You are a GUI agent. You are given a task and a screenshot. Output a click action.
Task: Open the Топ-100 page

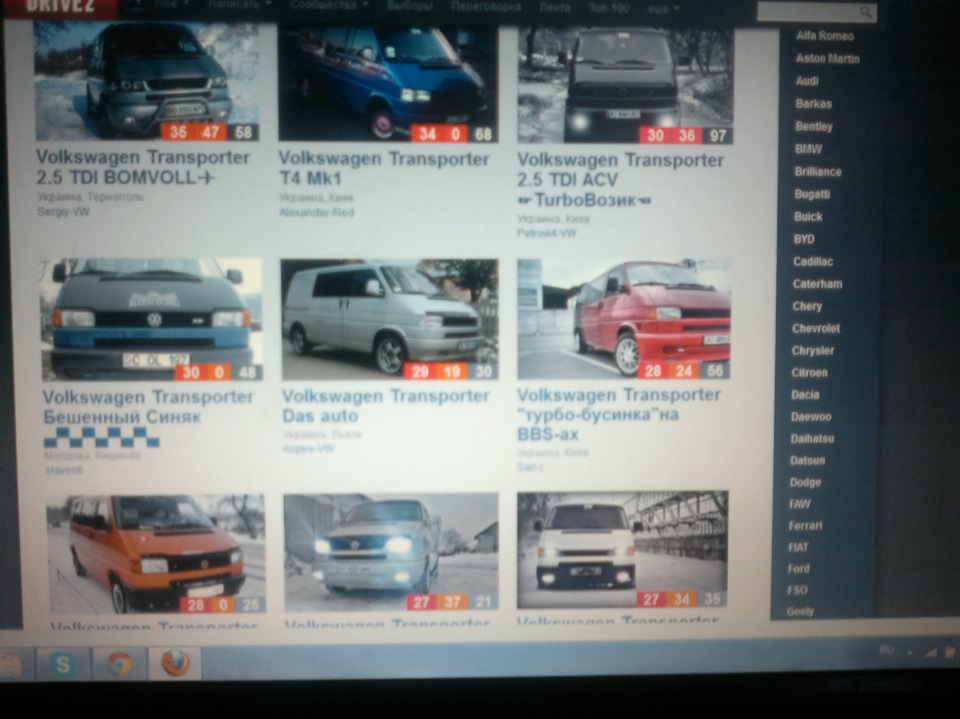(609, 8)
